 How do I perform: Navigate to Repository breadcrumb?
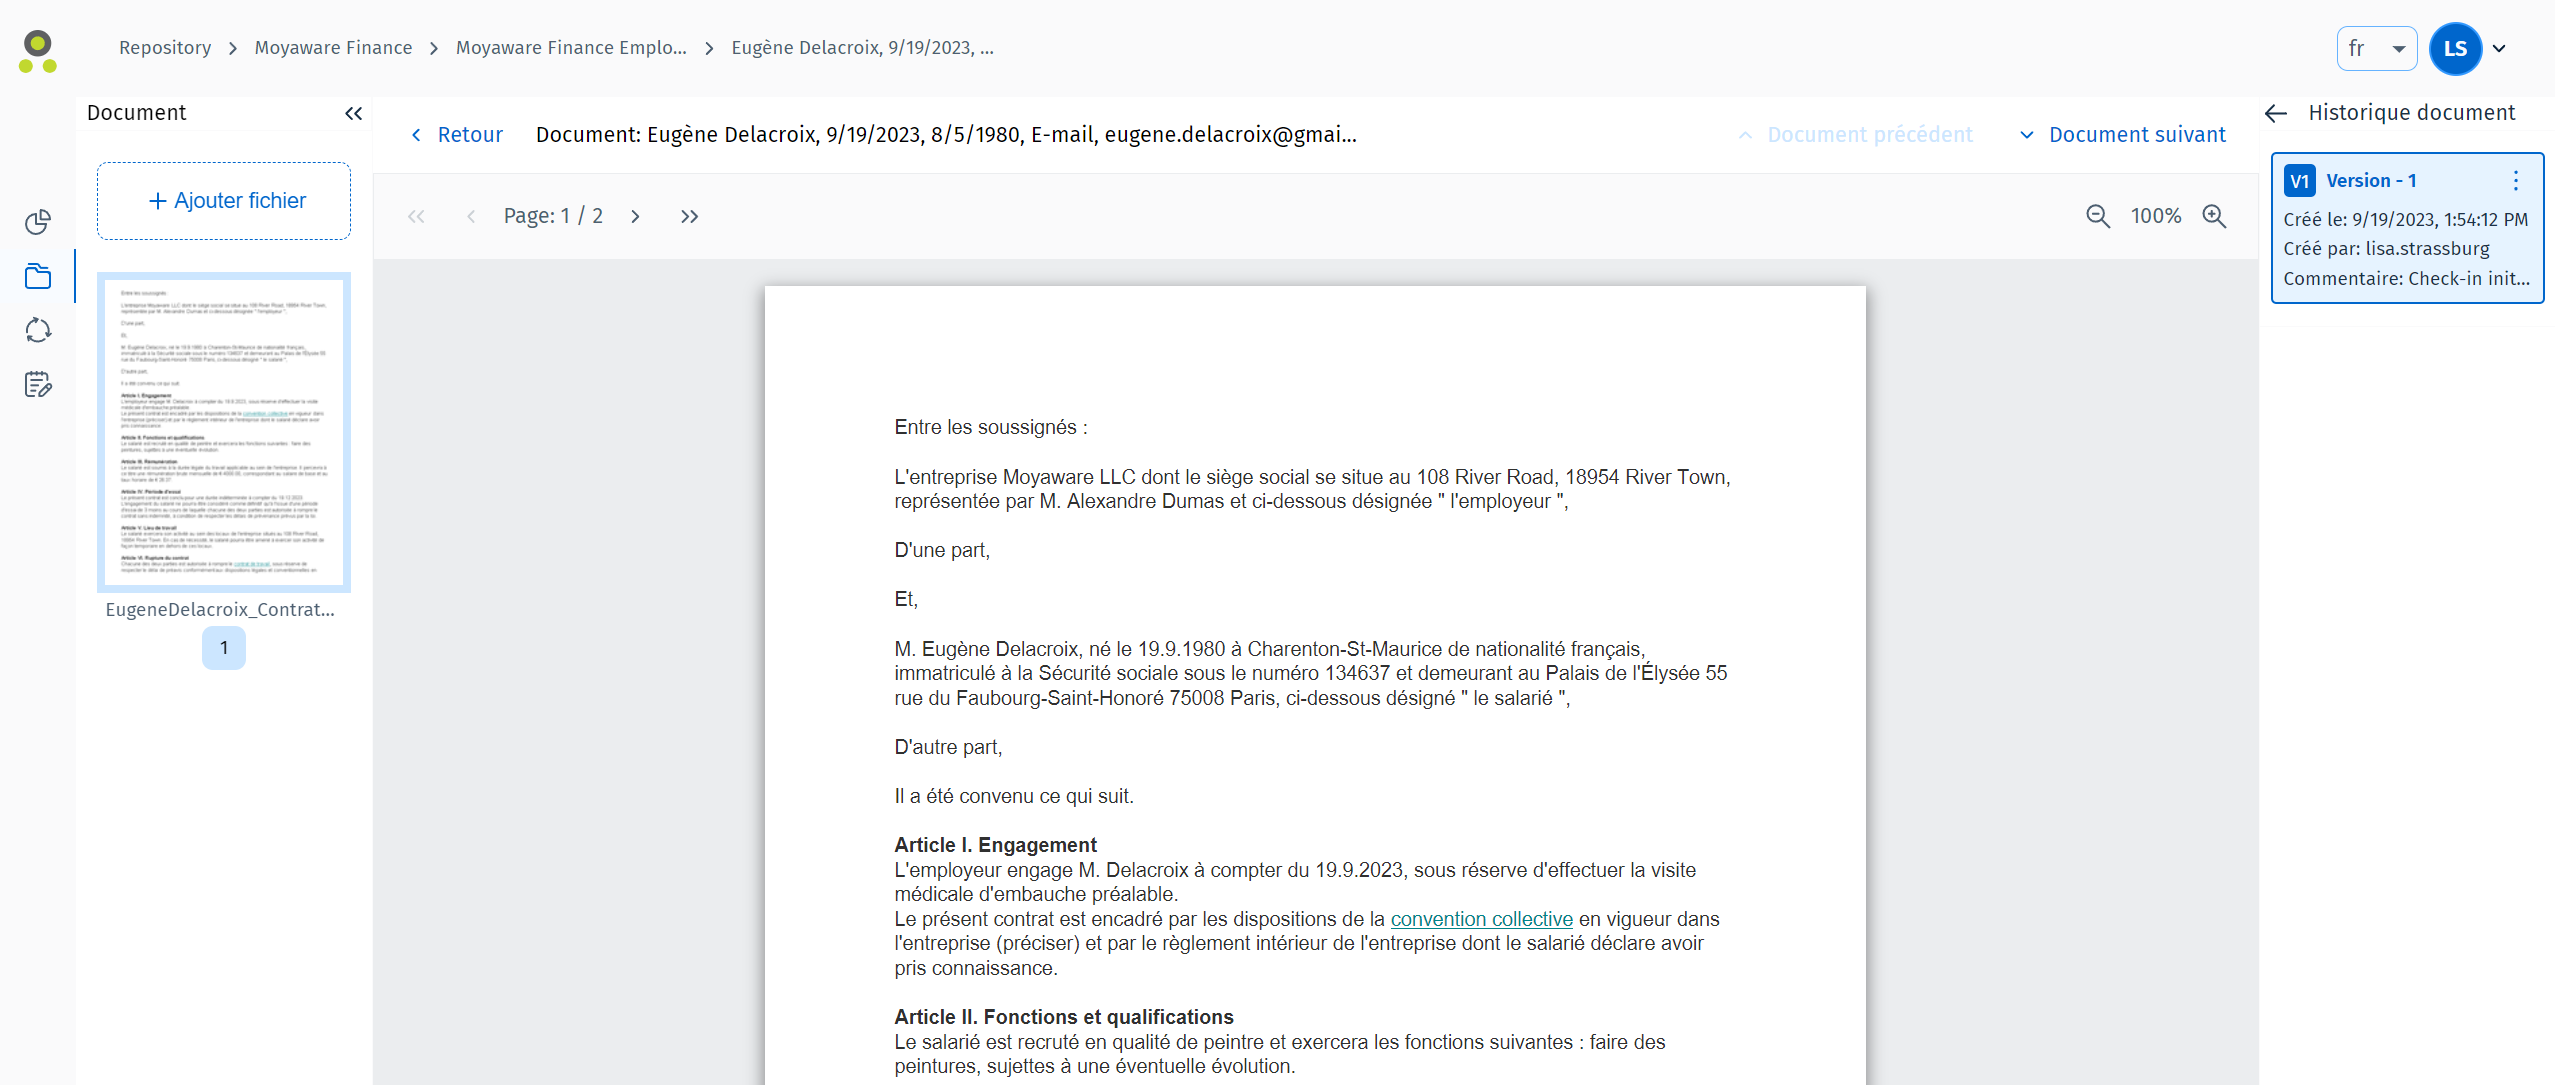165,48
